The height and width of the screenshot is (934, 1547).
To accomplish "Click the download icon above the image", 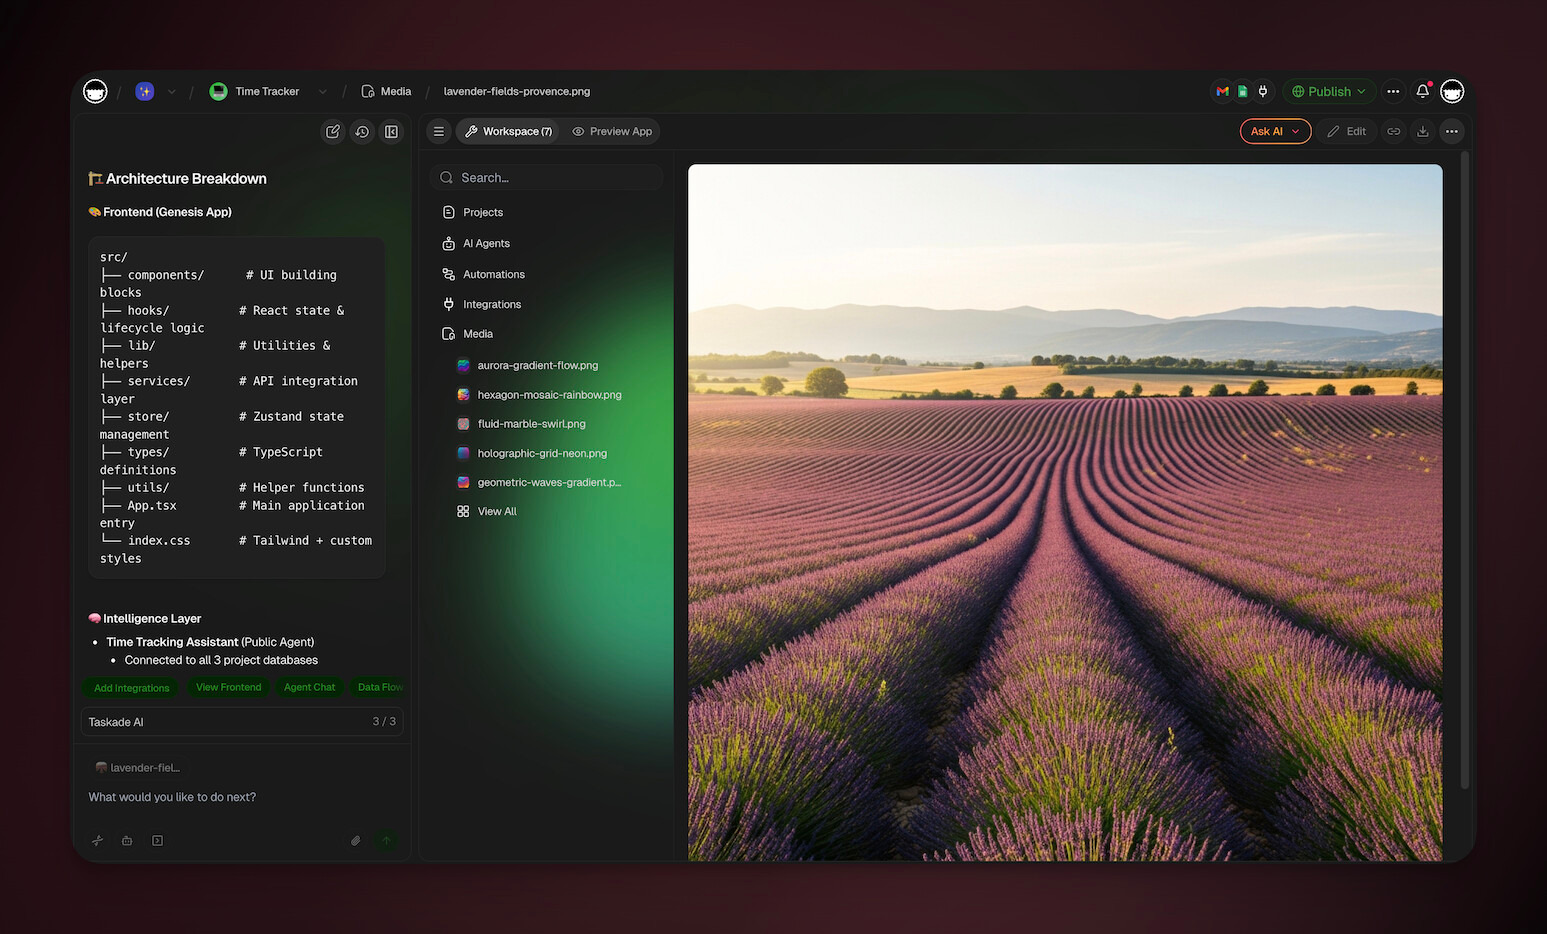I will pyautogui.click(x=1422, y=131).
